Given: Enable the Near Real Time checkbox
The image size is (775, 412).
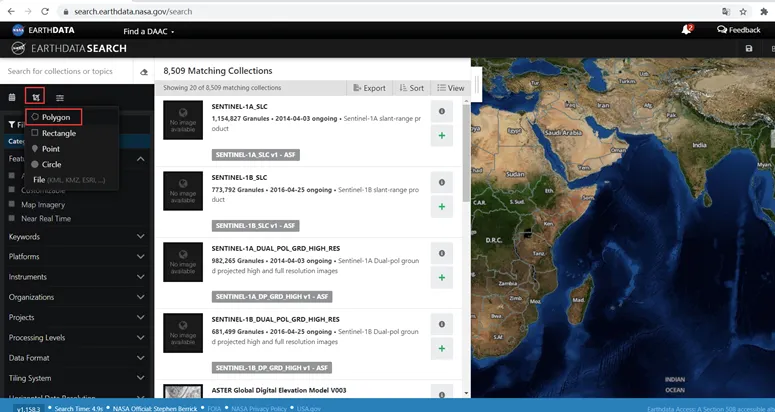Looking at the screenshot, I should pos(12,218).
